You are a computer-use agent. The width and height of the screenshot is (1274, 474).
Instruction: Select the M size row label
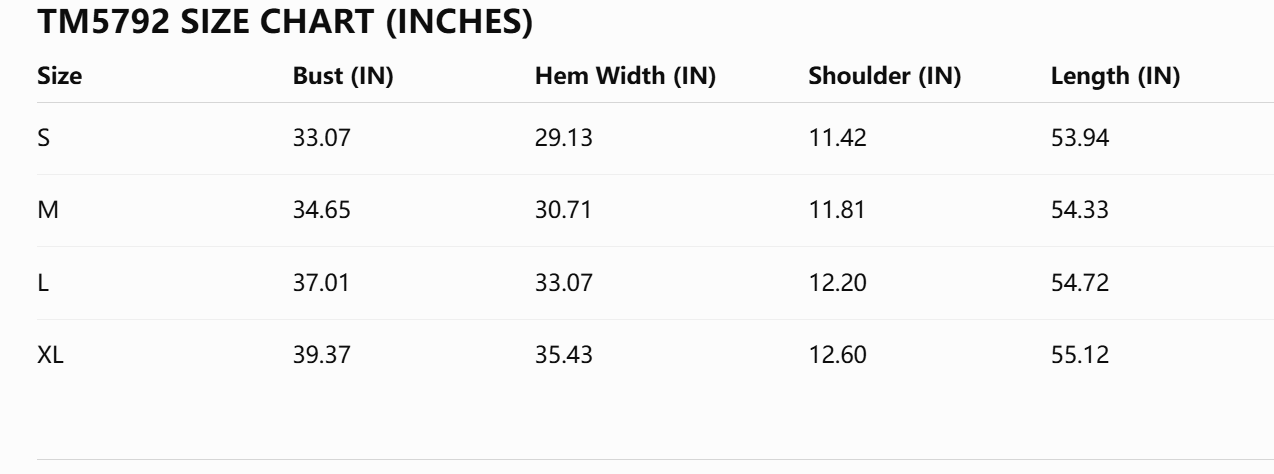tap(46, 211)
